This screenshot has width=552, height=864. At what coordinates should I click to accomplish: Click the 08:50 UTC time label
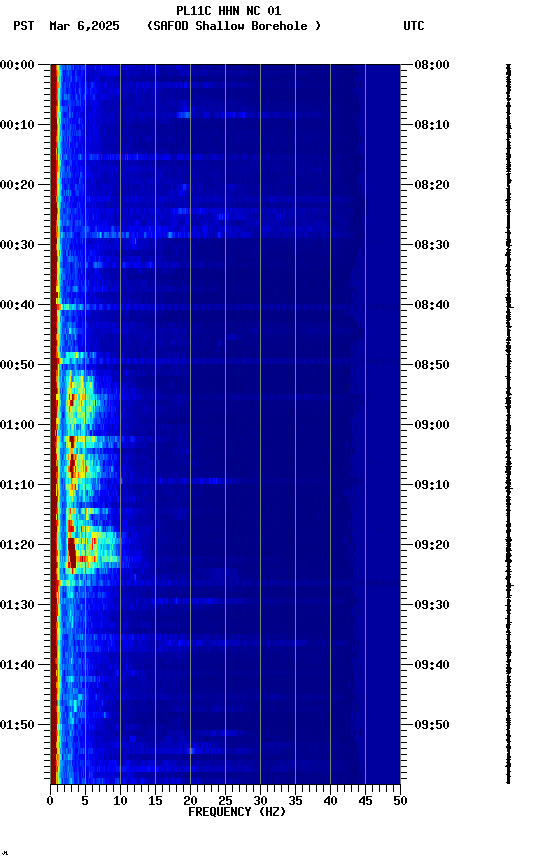click(432, 365)
